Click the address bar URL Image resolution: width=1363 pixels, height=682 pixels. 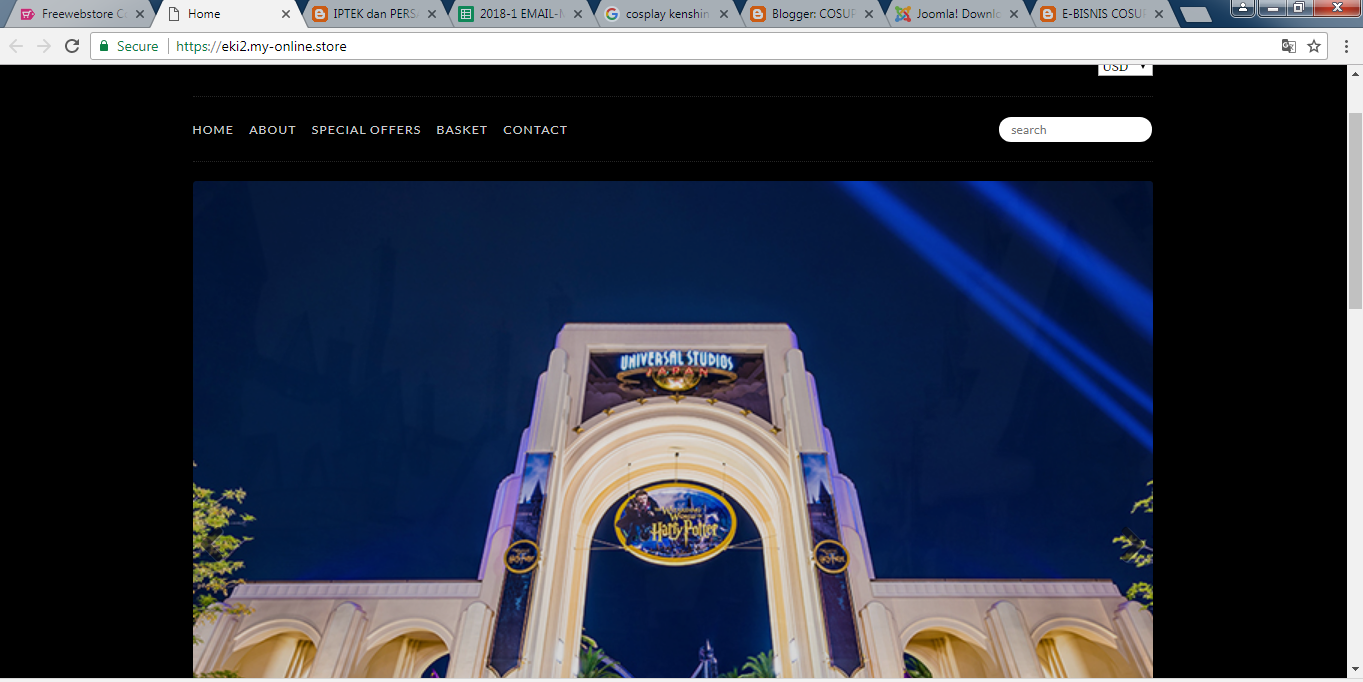261,46
